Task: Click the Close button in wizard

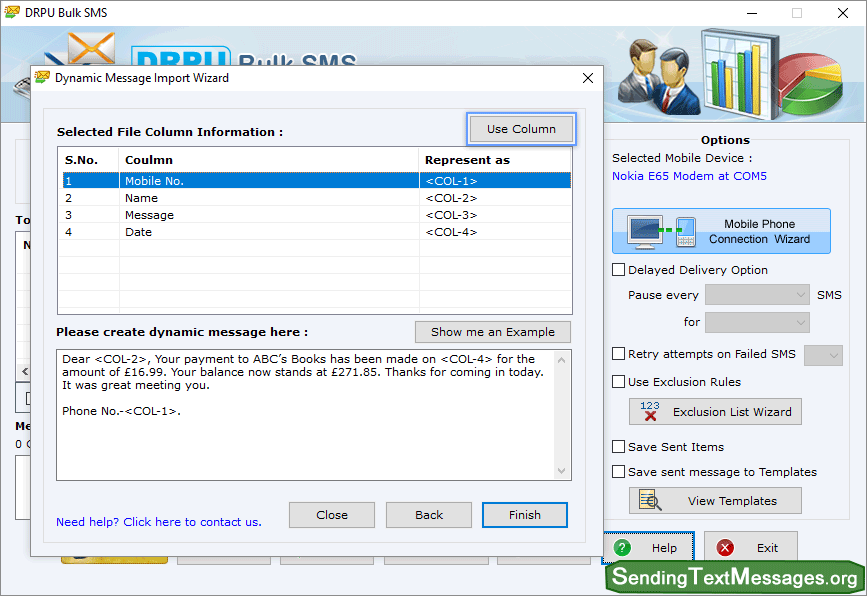Action: 332,515
